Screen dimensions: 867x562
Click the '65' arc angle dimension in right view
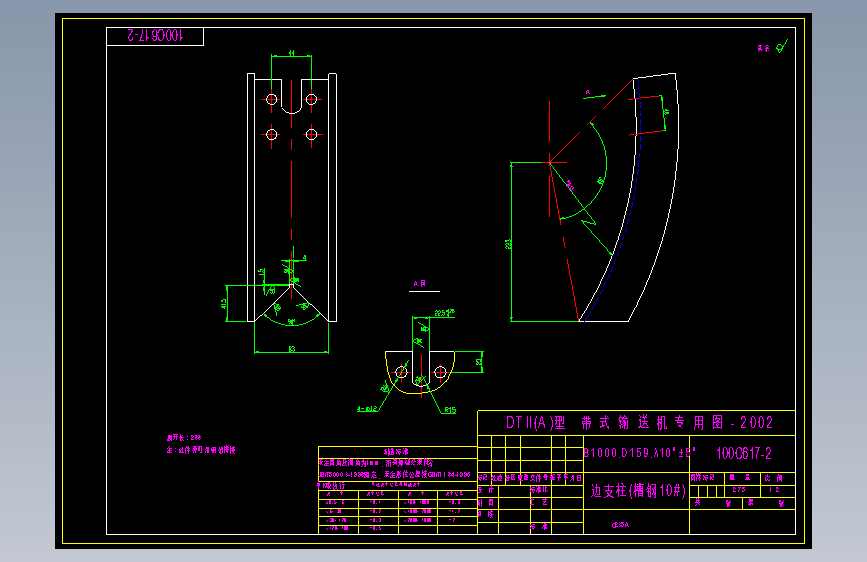click(x=600, y=181)
